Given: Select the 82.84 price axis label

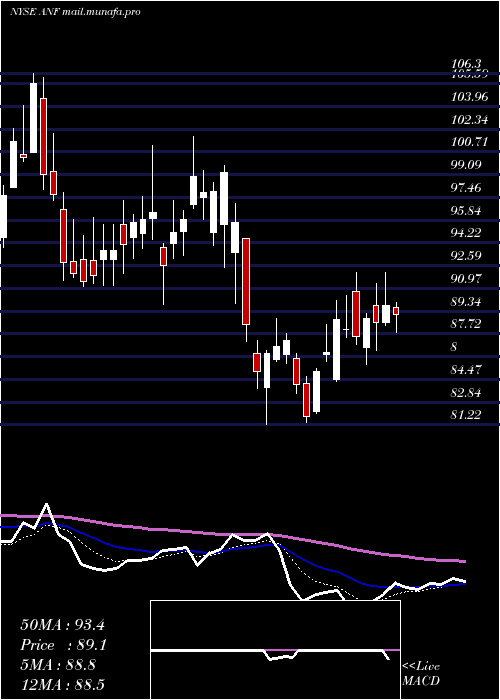Looking at the screenshot, I should 466,392.
